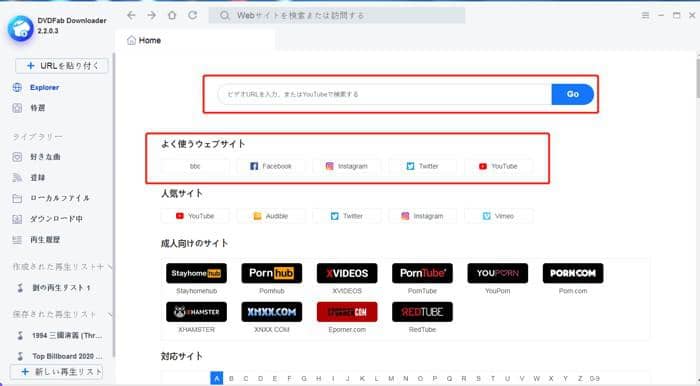Open Vimeo under 人気サイト

(x=499, y=216)
